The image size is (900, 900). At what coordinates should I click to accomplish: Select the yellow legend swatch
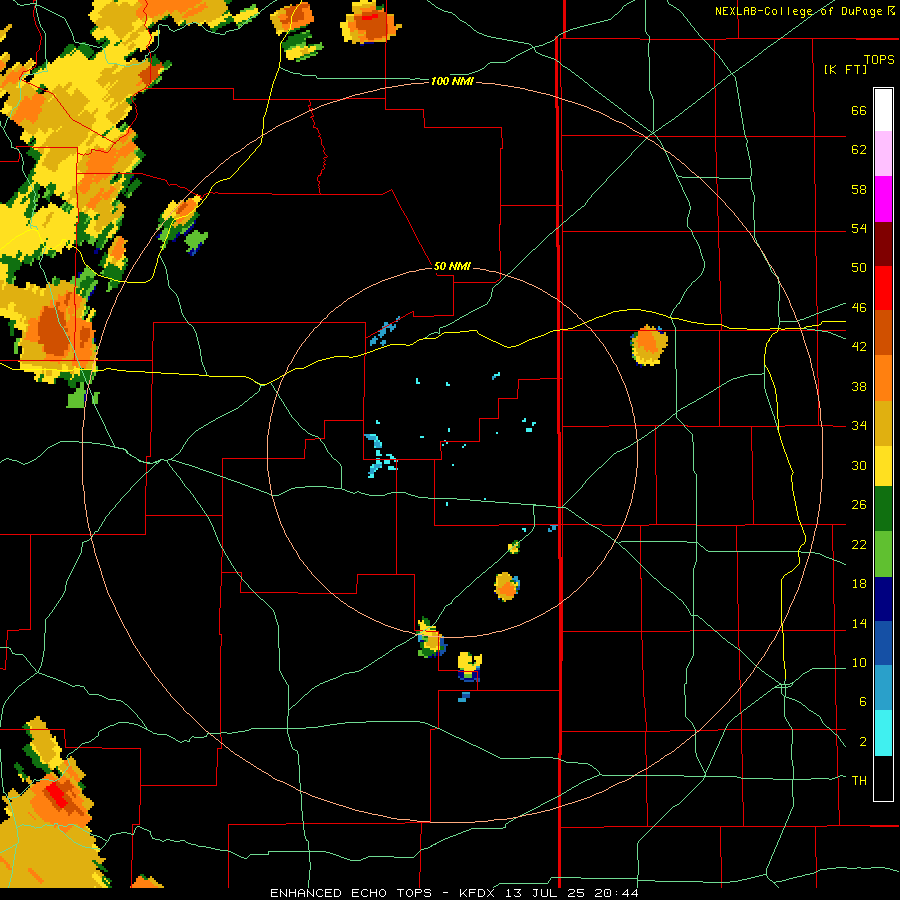point(883,465)
